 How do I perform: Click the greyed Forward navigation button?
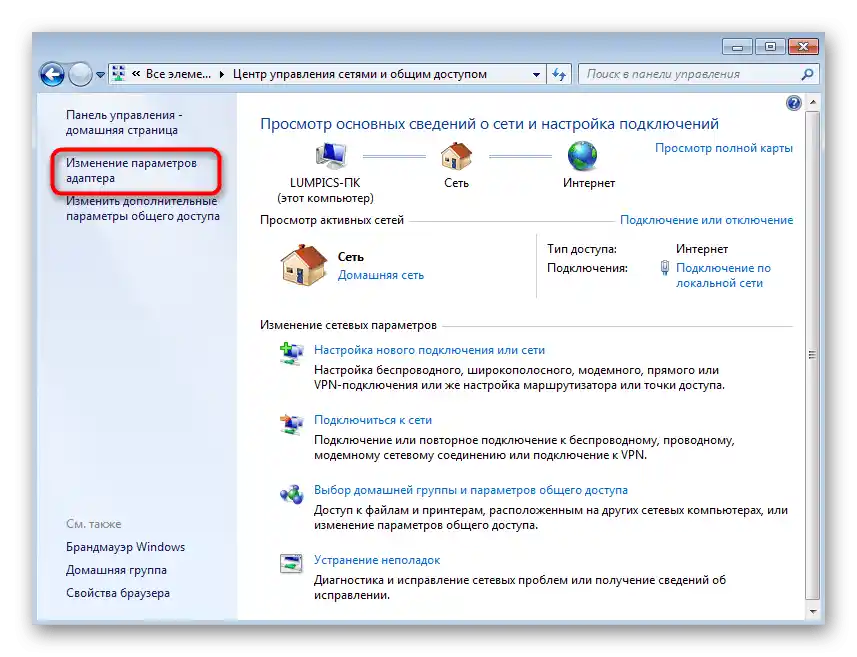80,74
